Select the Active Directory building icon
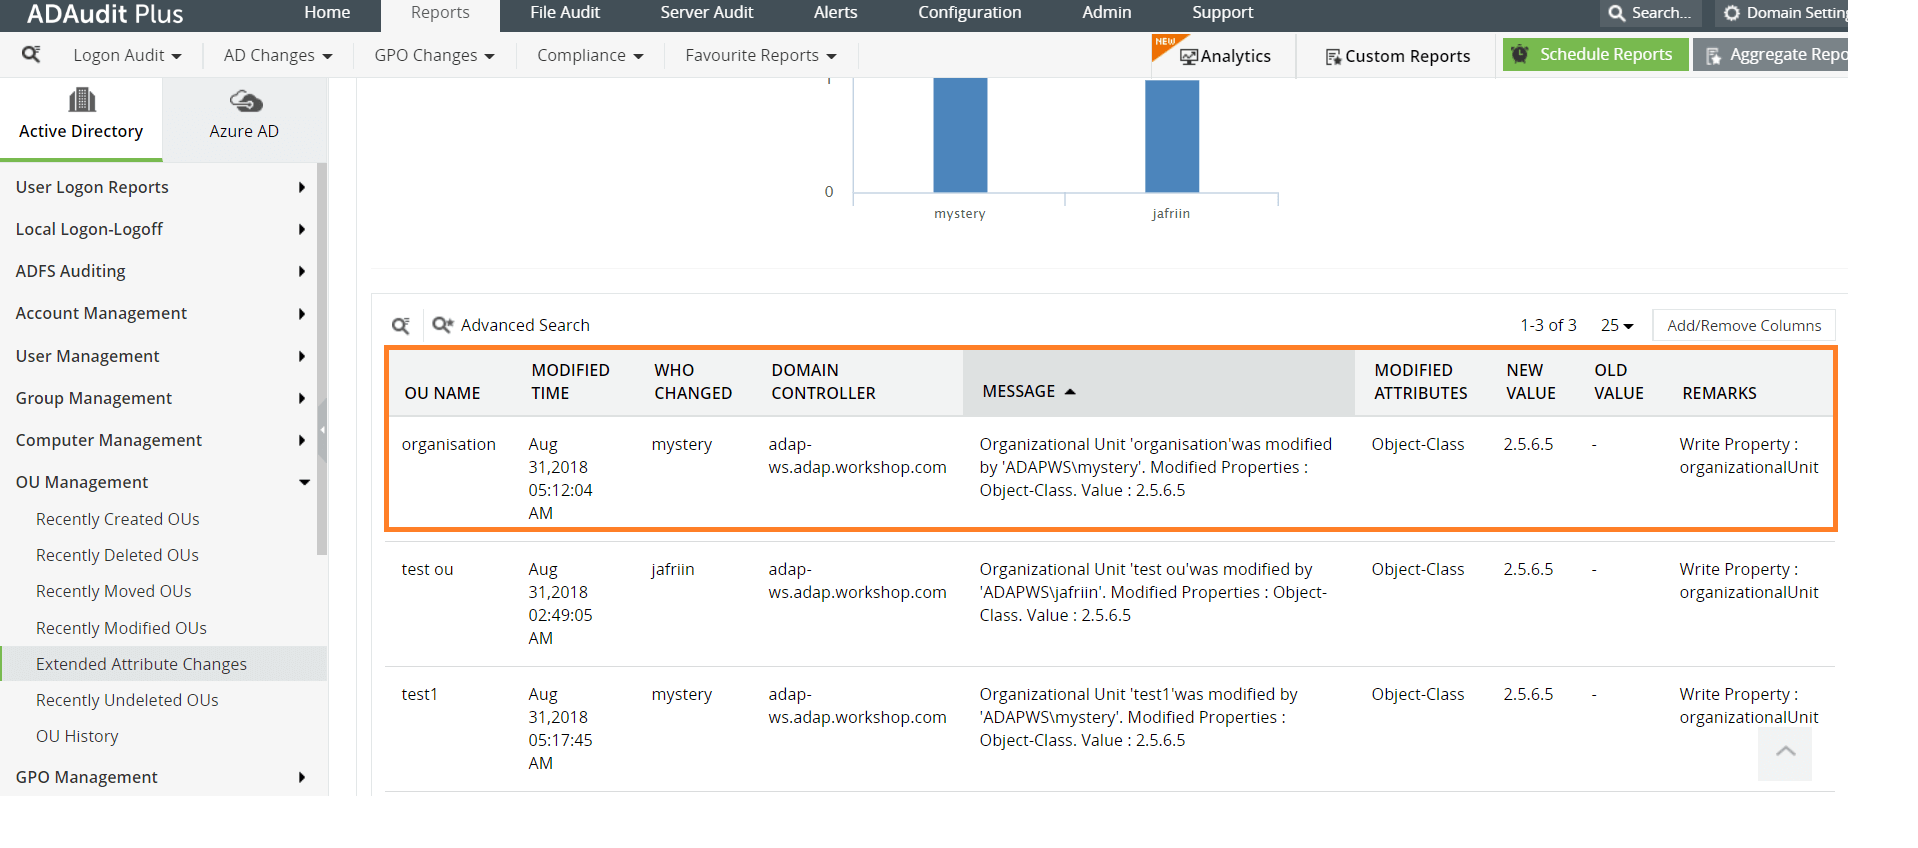 81,100
